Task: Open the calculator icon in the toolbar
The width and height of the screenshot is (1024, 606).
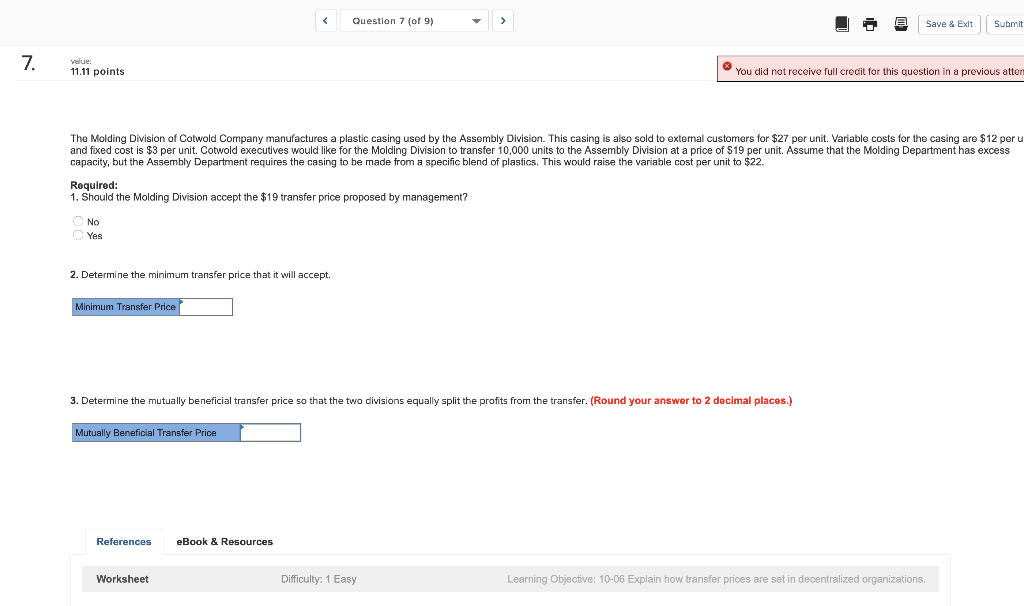Action: (900, 23)
